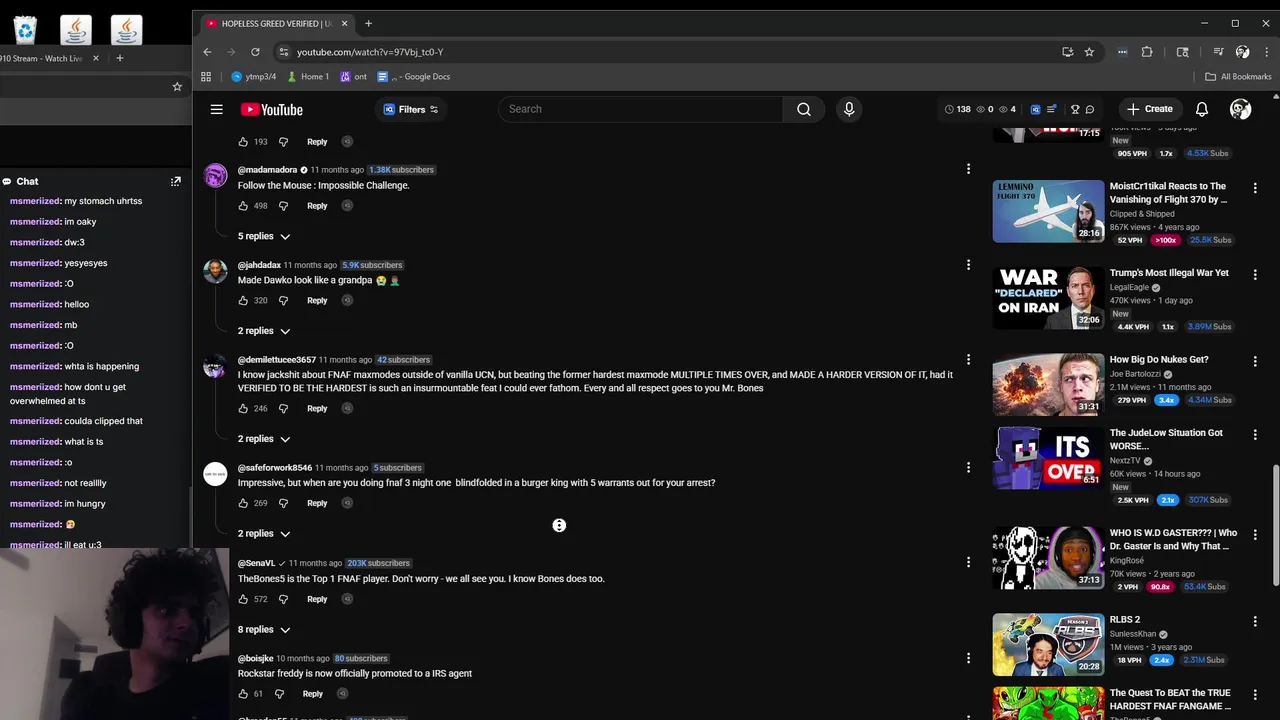The width and height of the screenshot is (1280, 720).
Task: Open options menu for @madamadora's comment
Action: coord(968,169)
